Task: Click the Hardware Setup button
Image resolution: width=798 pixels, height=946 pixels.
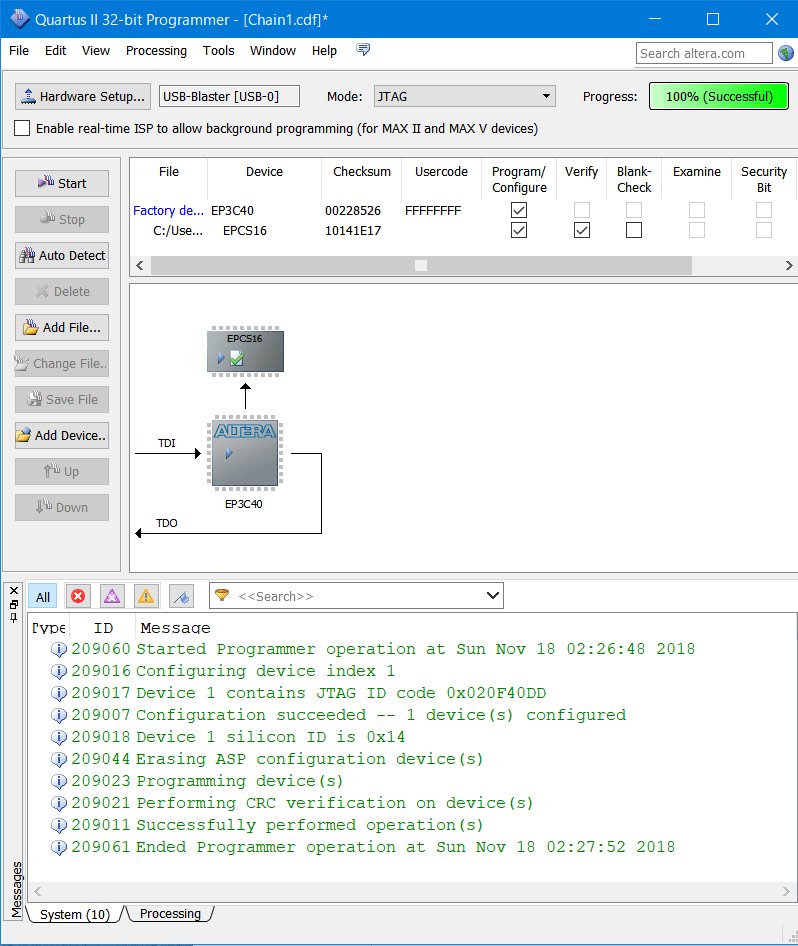Action: click(x=83, y=96)
